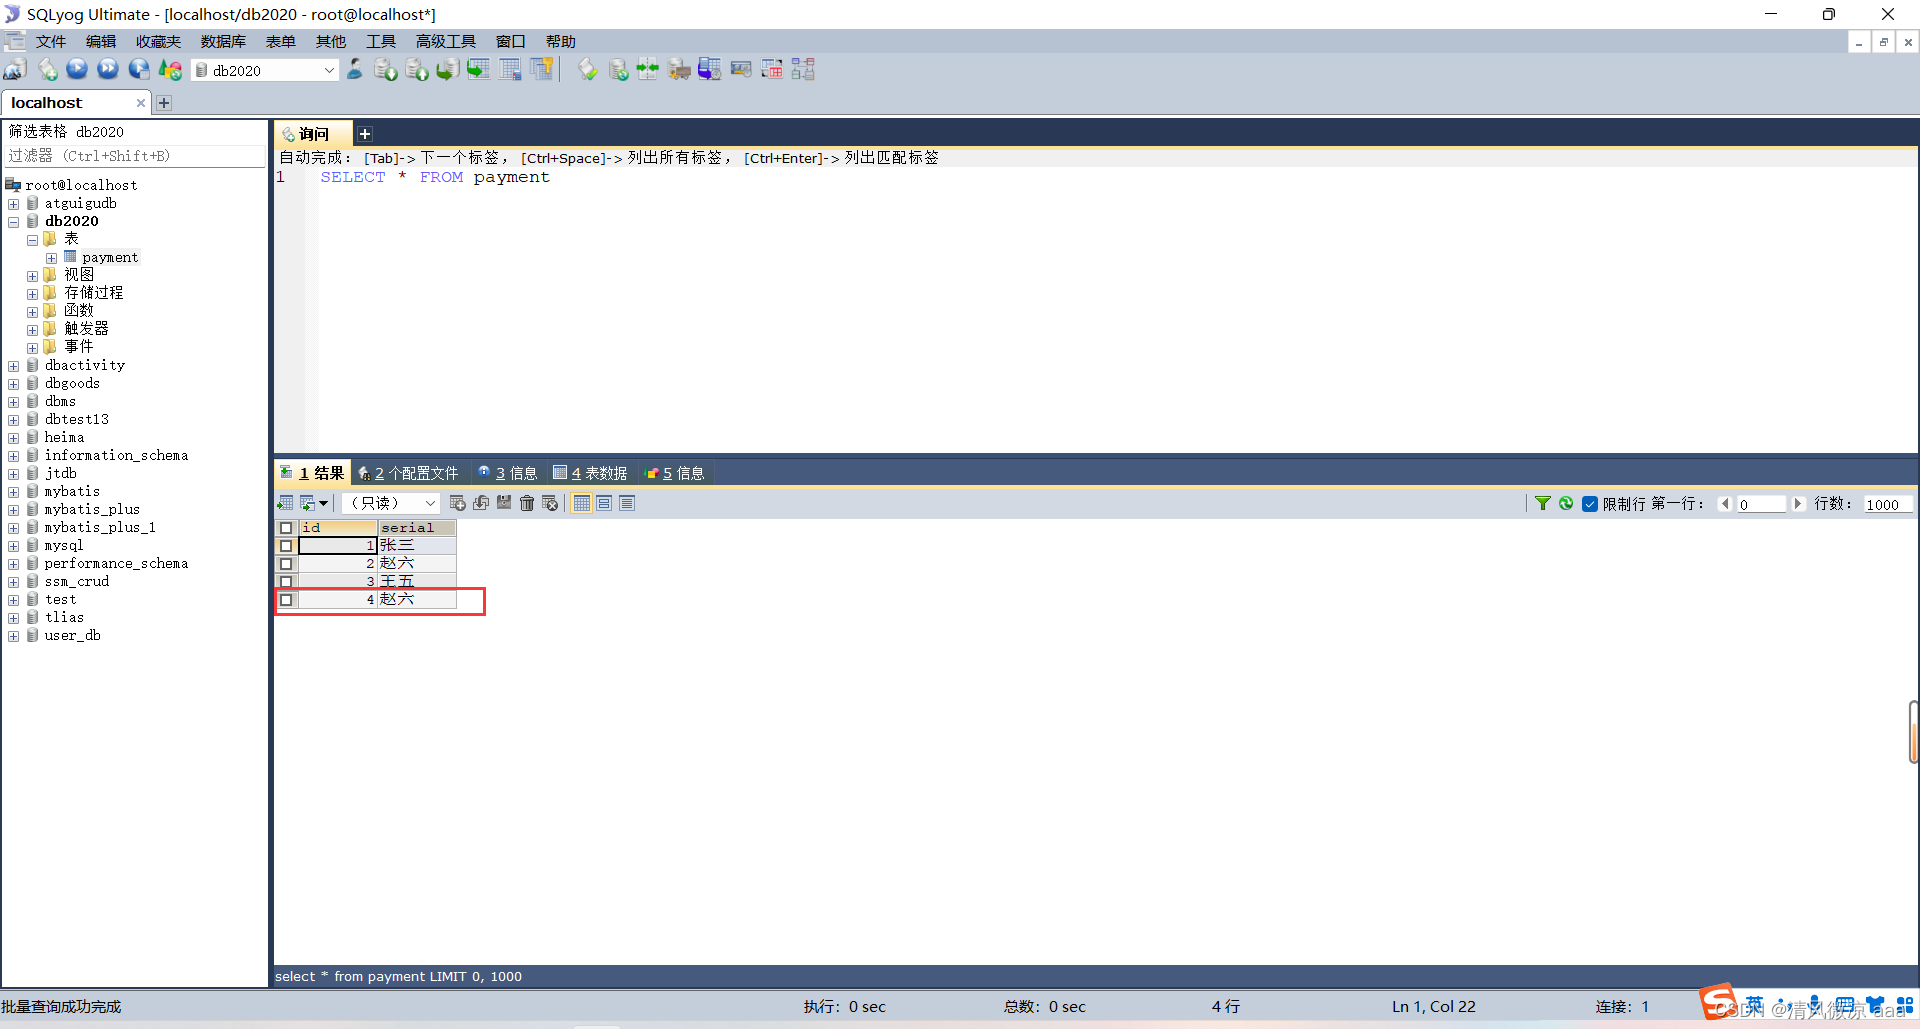This screenshot has height=1029, width=1920.
Task: Click the 行数 row count field
Action: point(1888,504)
